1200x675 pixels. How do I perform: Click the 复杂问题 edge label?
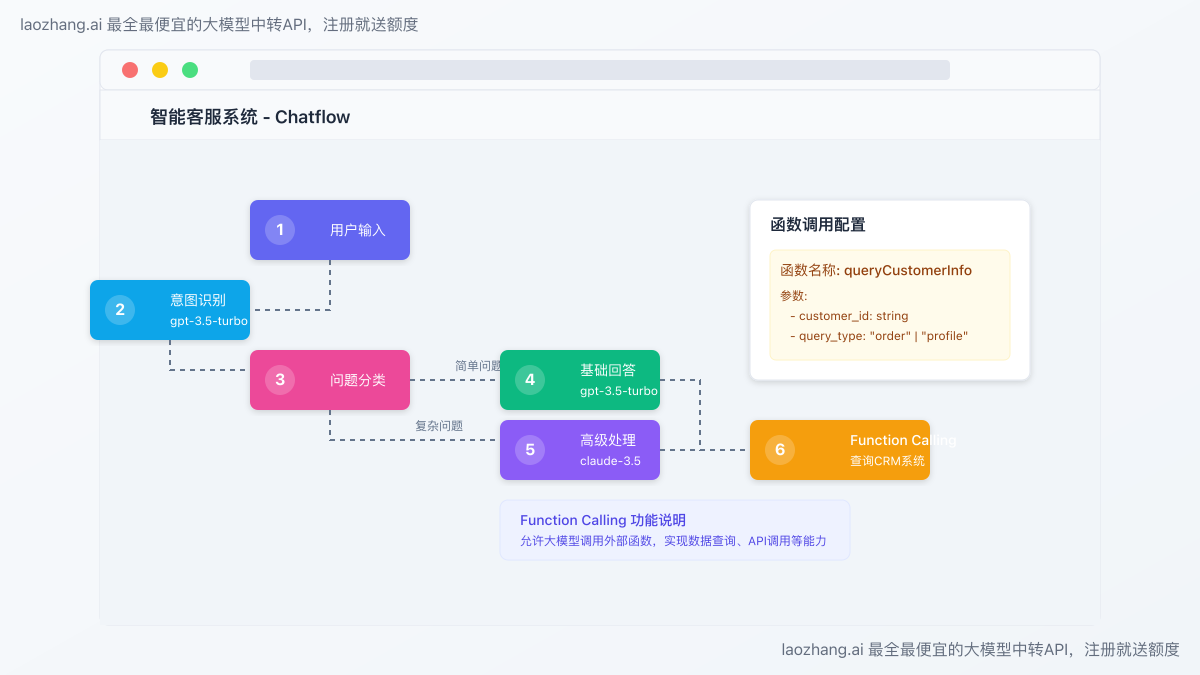click(439, 426)
